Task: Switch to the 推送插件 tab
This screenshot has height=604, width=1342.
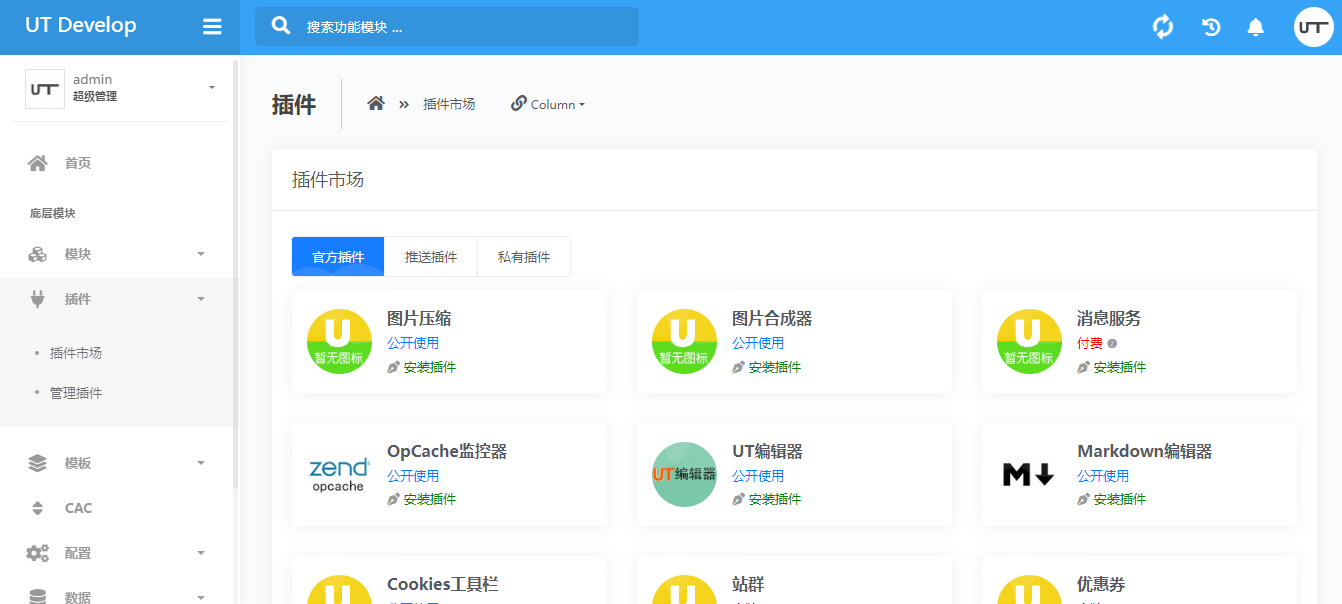Action: (x=431, y=257)
